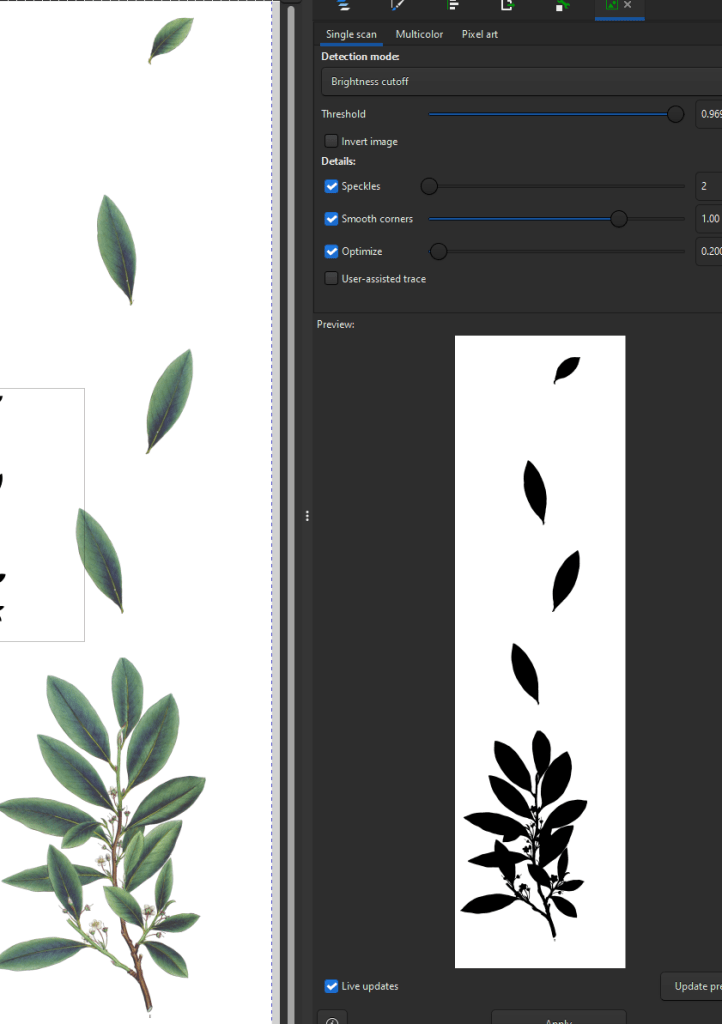Click the Speckles value input field

click(x=708, y=186)
